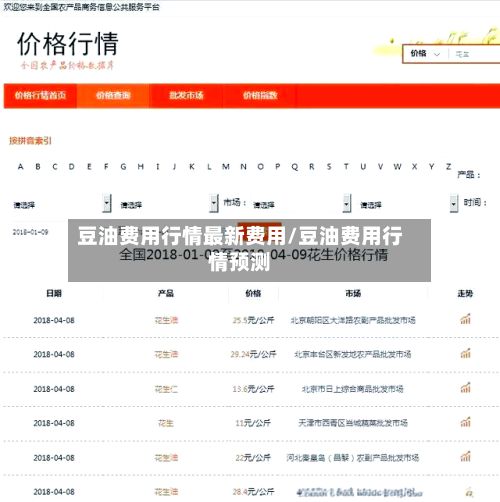The height and width of the screenshot is (502, 500).
Task: Filter products by letter Z
Action: point(449,166)
